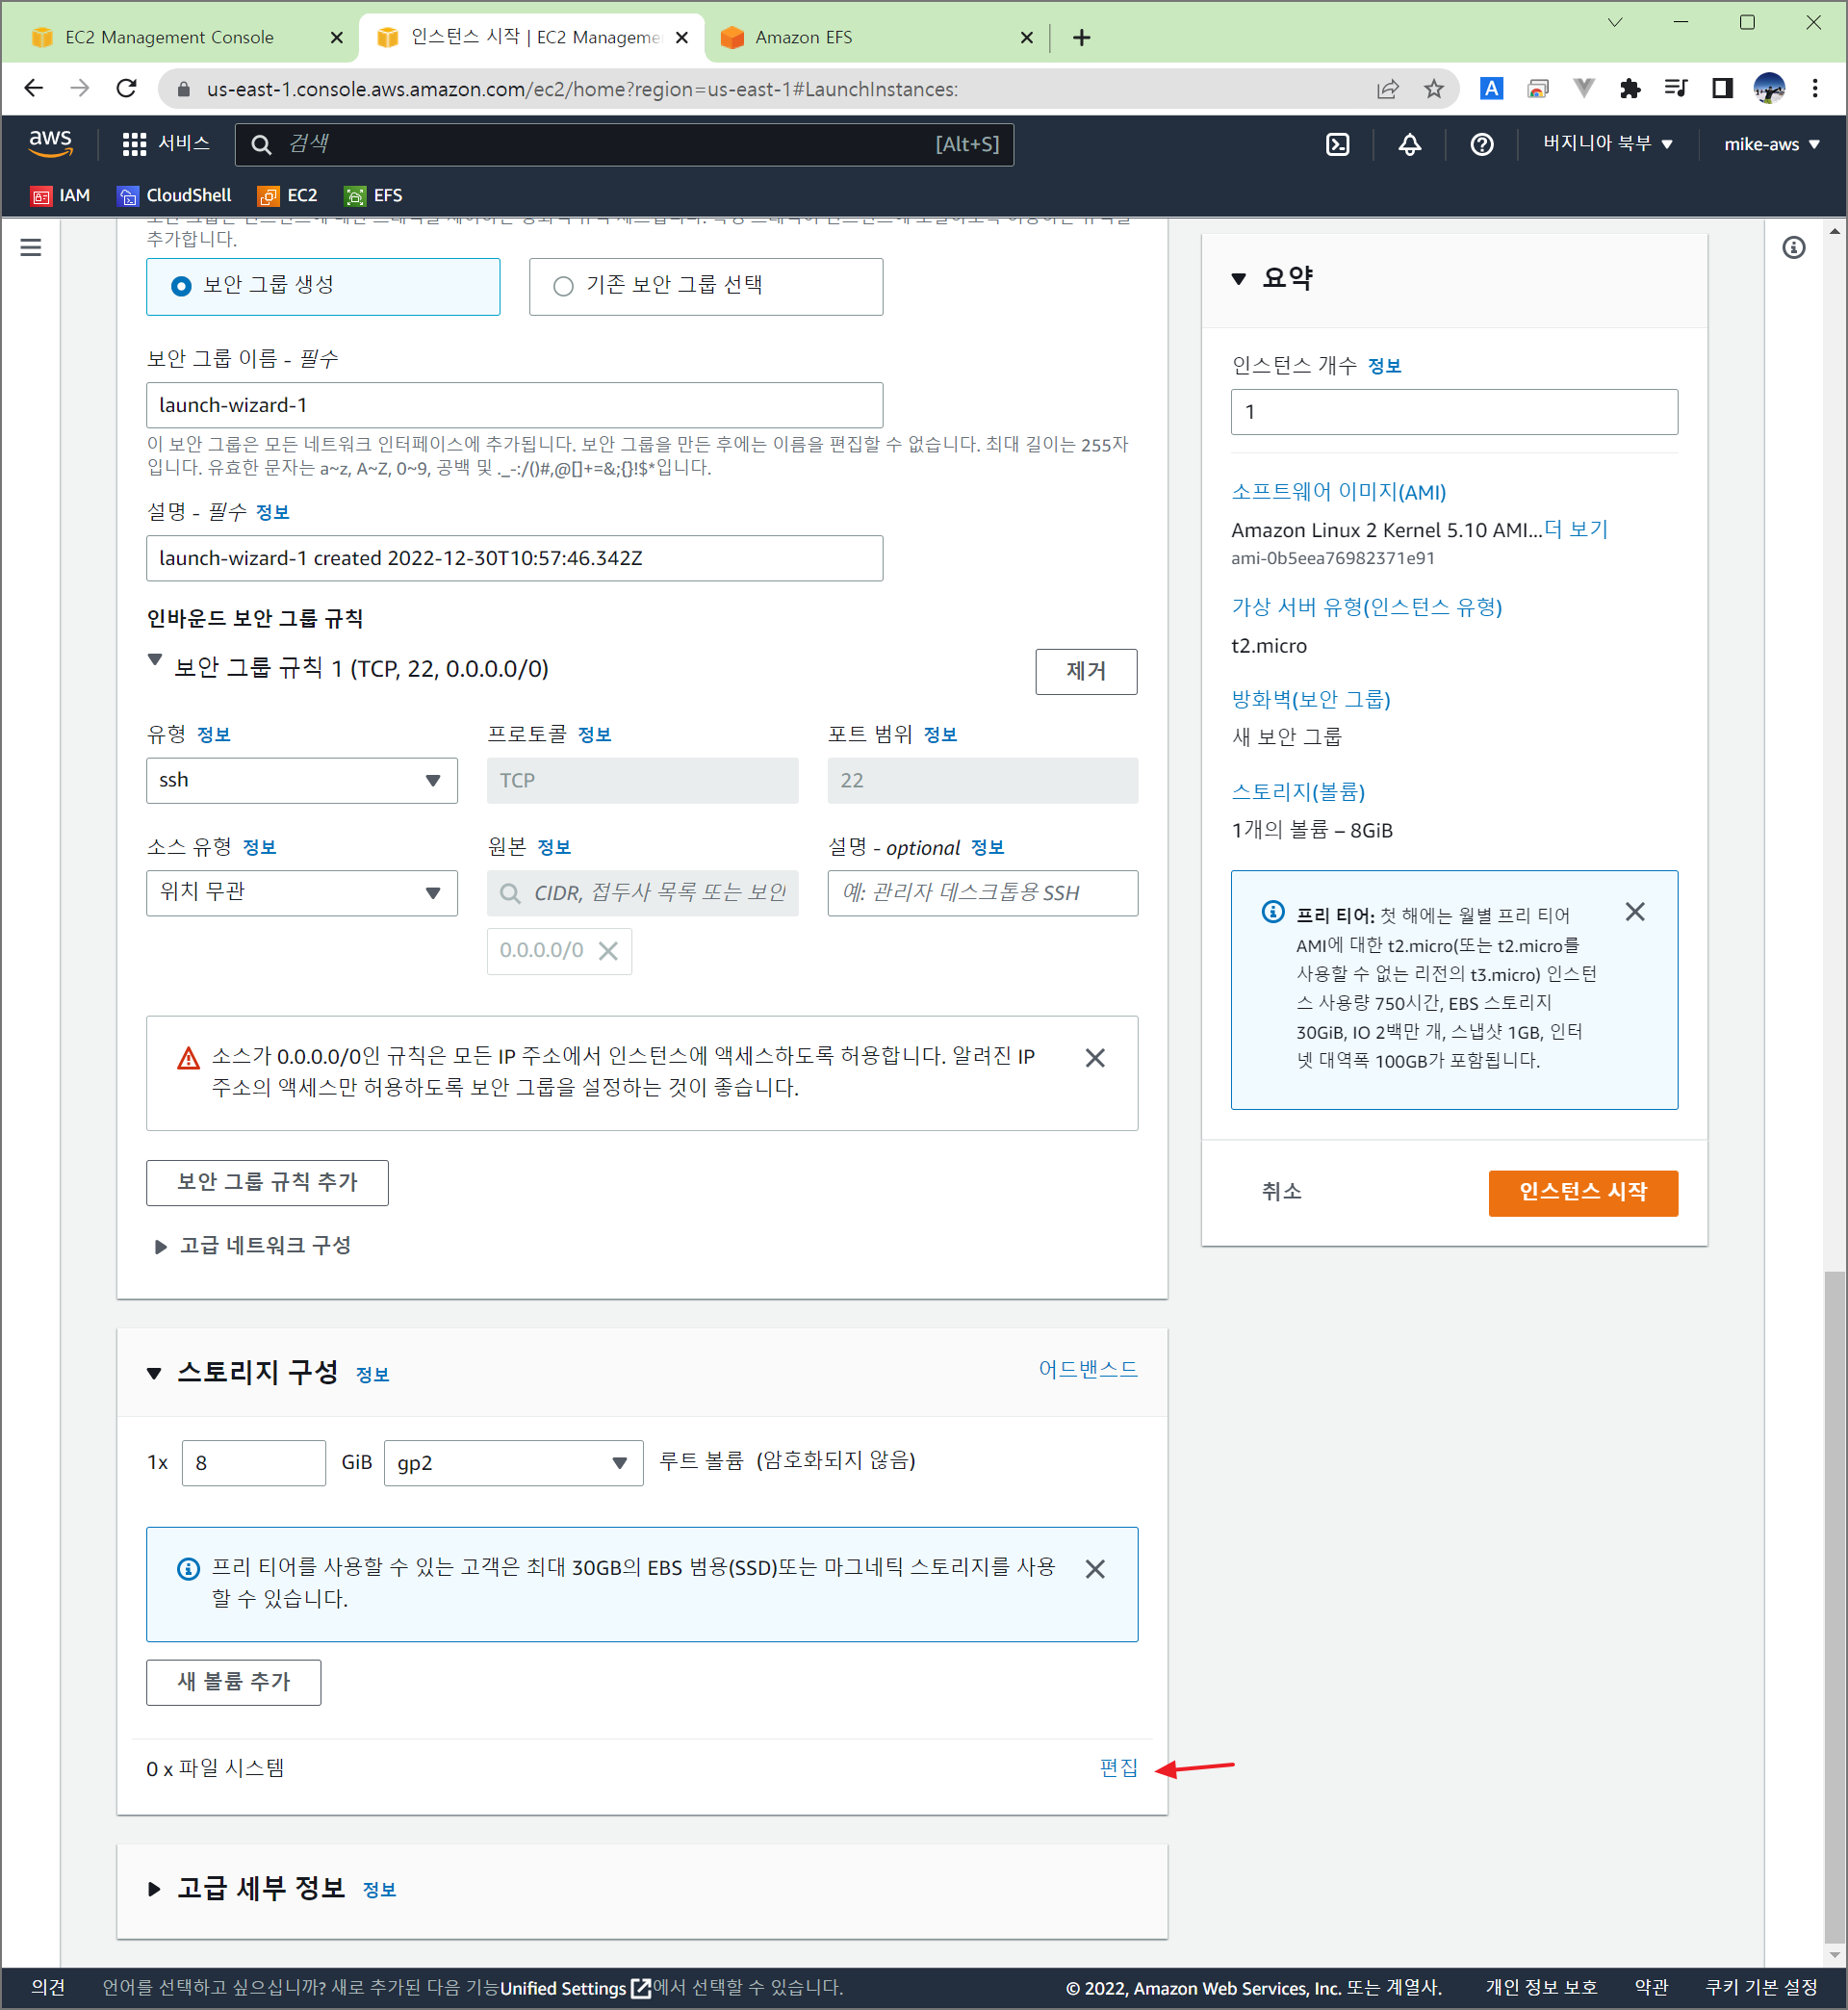The height and width of the screenshot is (2010, 1848).
Task: Click the info panel icon at right edge
Action: 1793,247
